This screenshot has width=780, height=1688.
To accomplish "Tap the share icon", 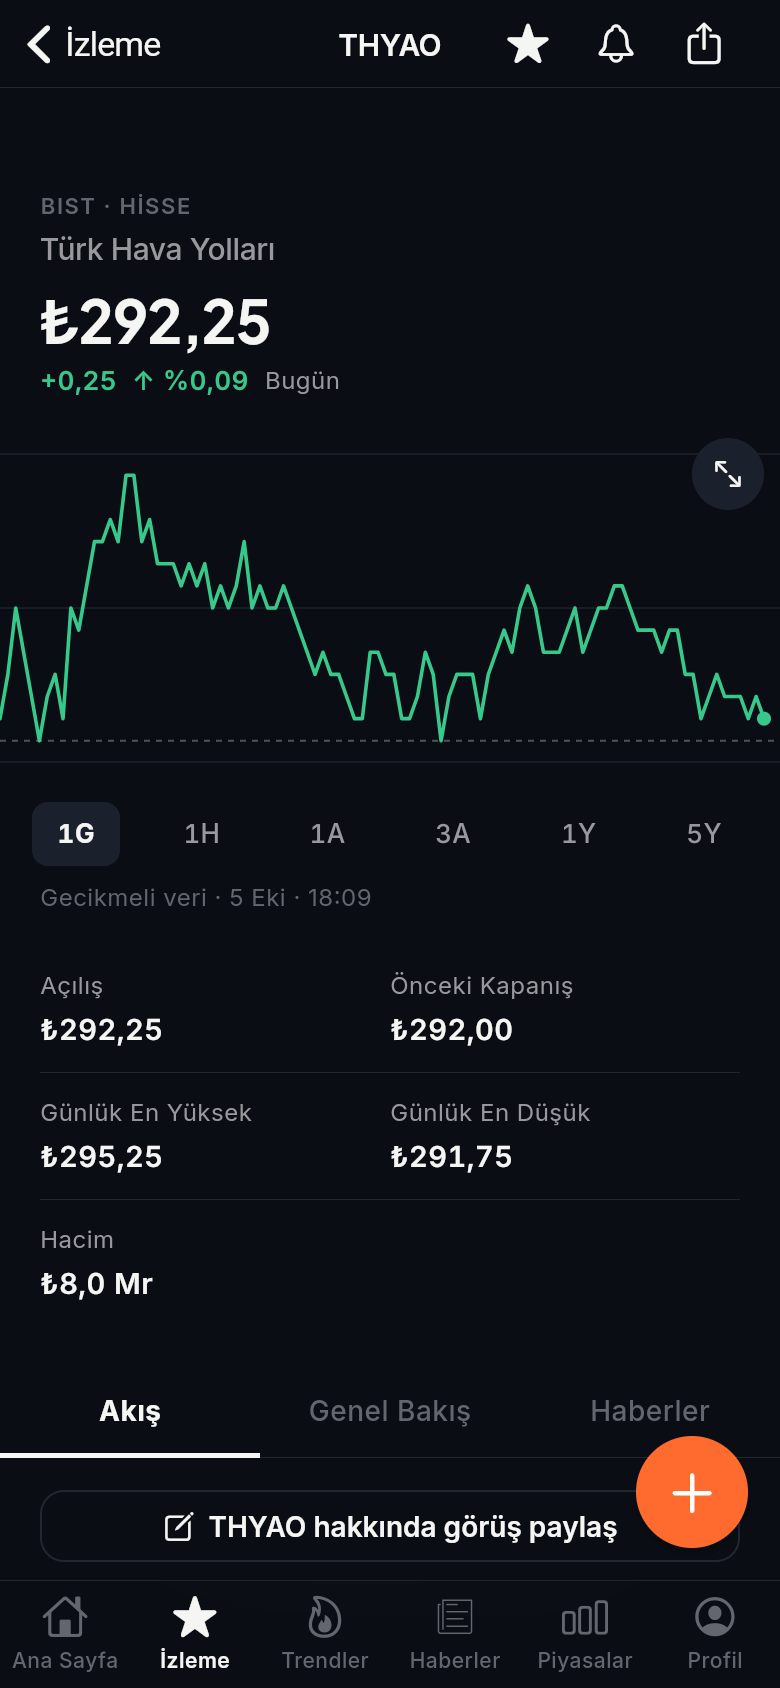I will (x=704, y=44).
